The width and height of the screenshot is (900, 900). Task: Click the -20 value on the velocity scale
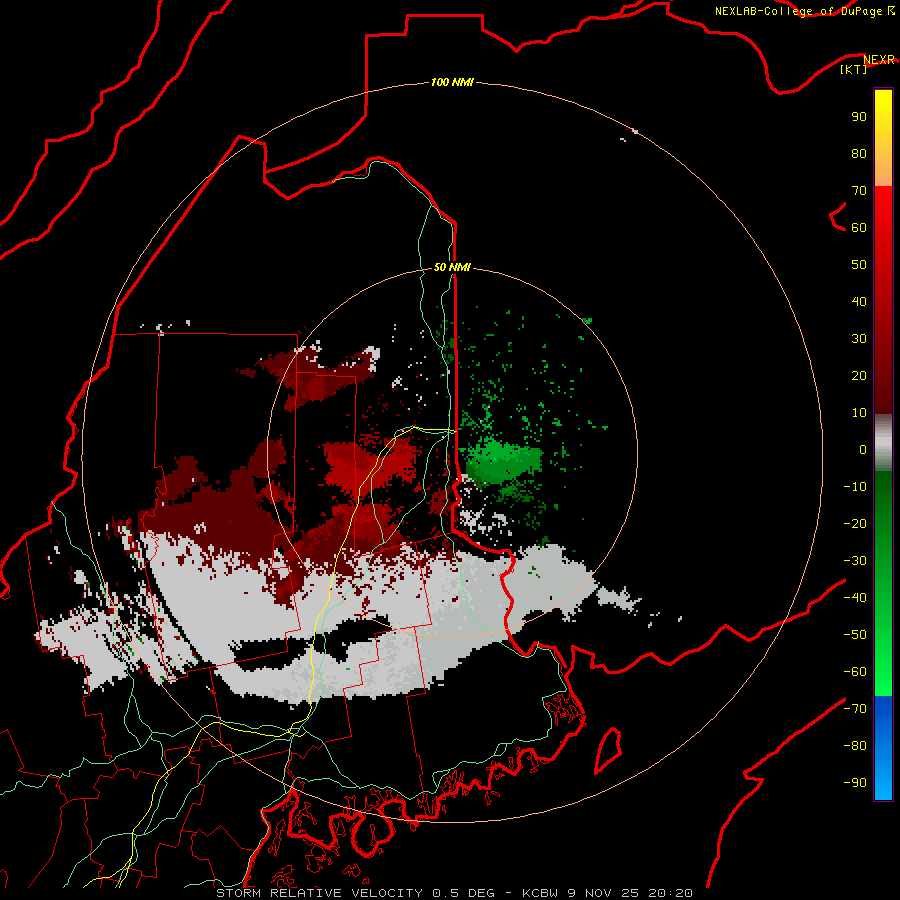[855, 523]
